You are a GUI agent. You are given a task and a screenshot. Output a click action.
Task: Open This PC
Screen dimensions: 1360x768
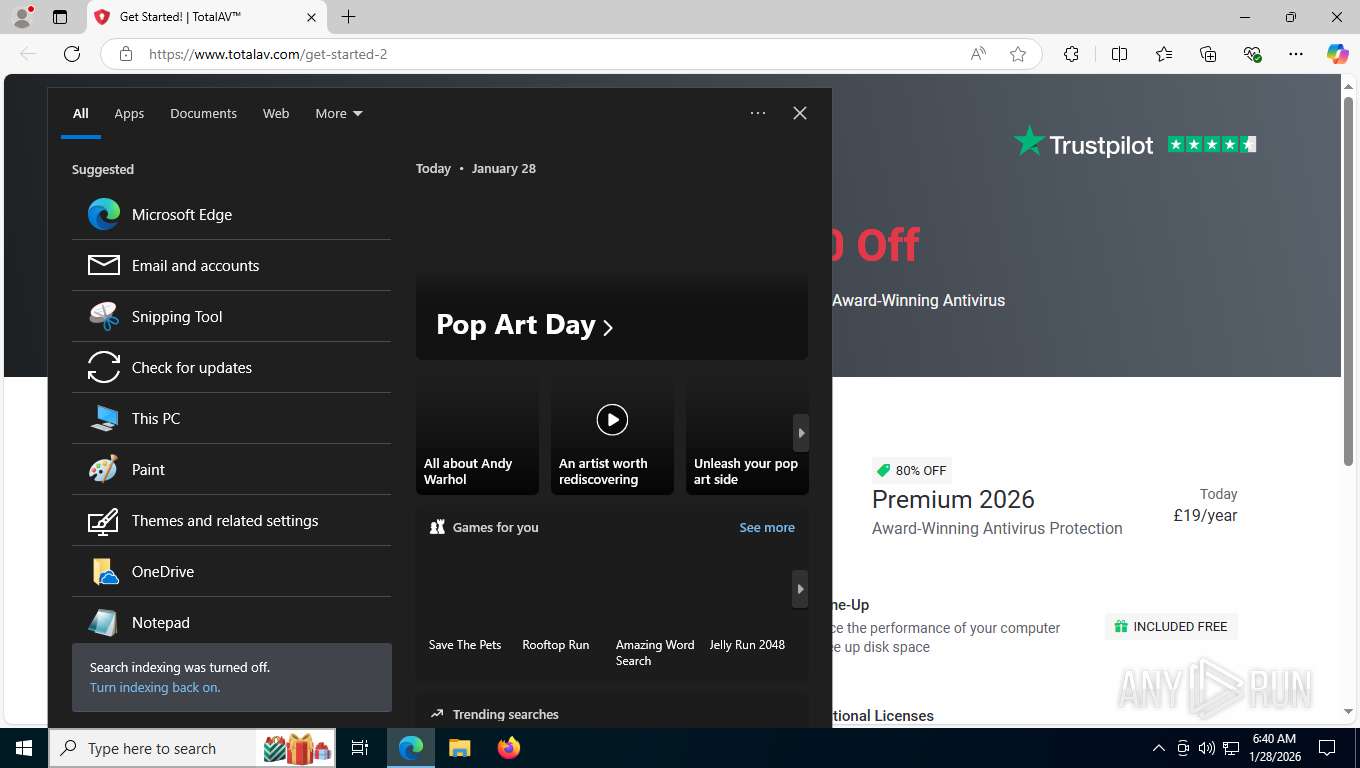tap(231, 418)
